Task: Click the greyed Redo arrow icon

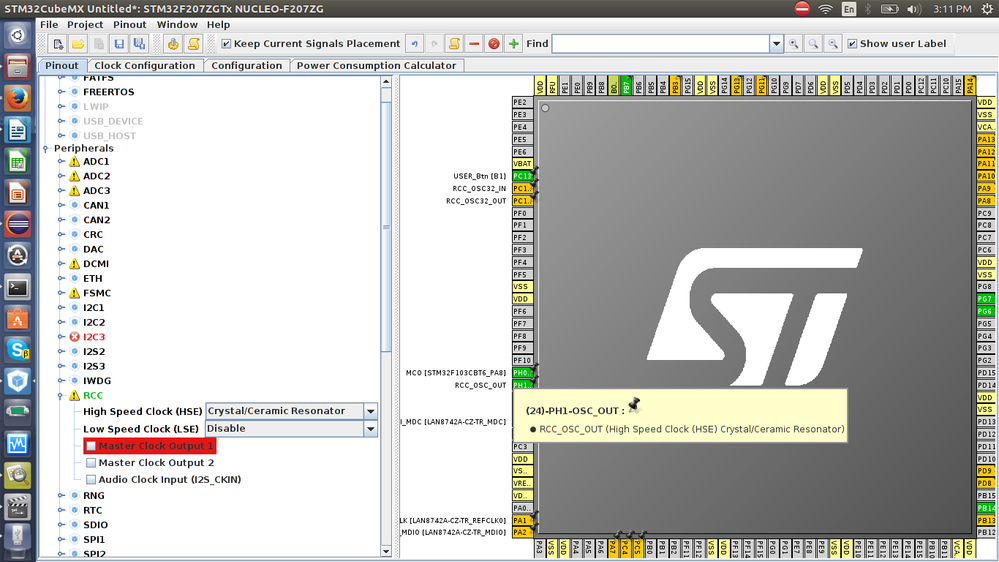Action: pos(435,44)
